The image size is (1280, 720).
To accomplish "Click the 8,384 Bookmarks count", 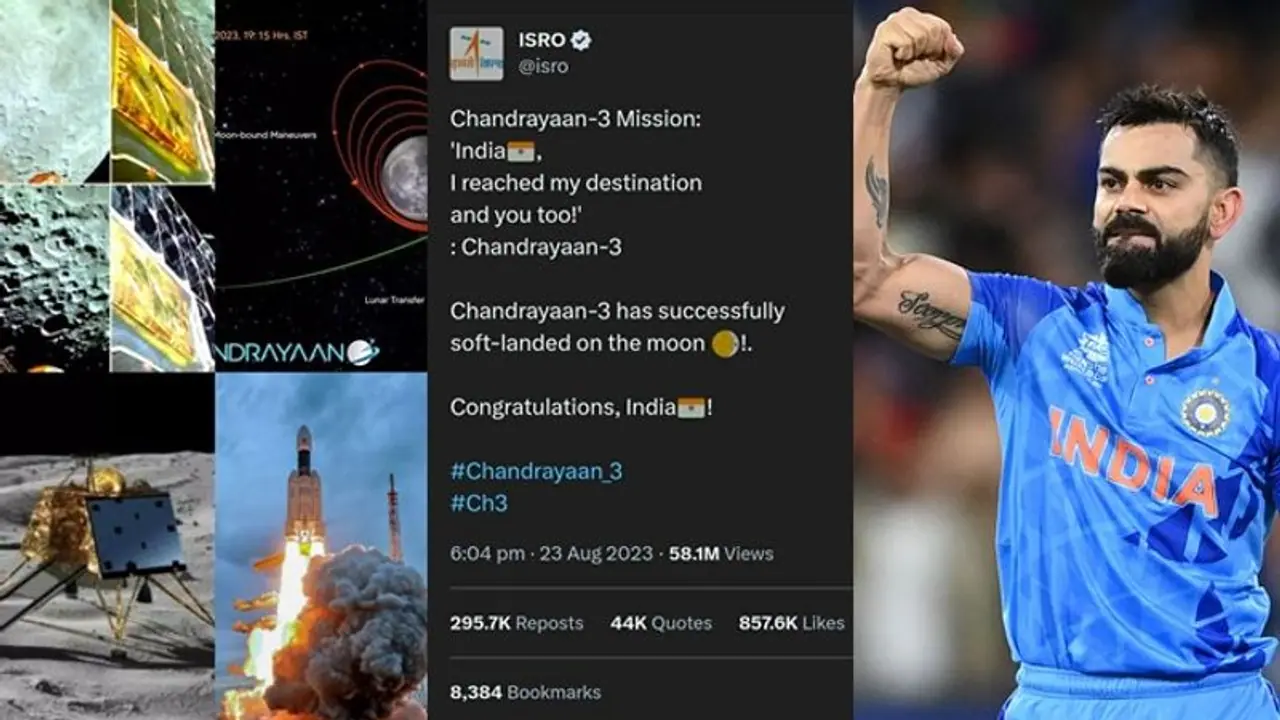I will click(x=525, y=692).
